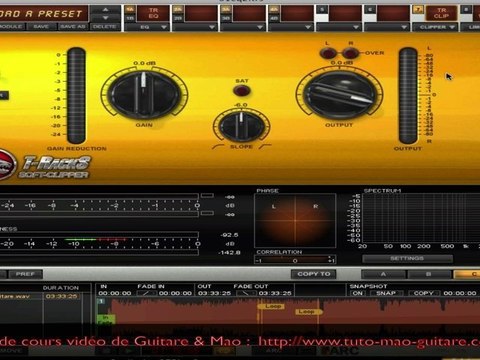Click the SLOPE knob
The width and height of the screenshot is (480, 360).
(241, 126)
